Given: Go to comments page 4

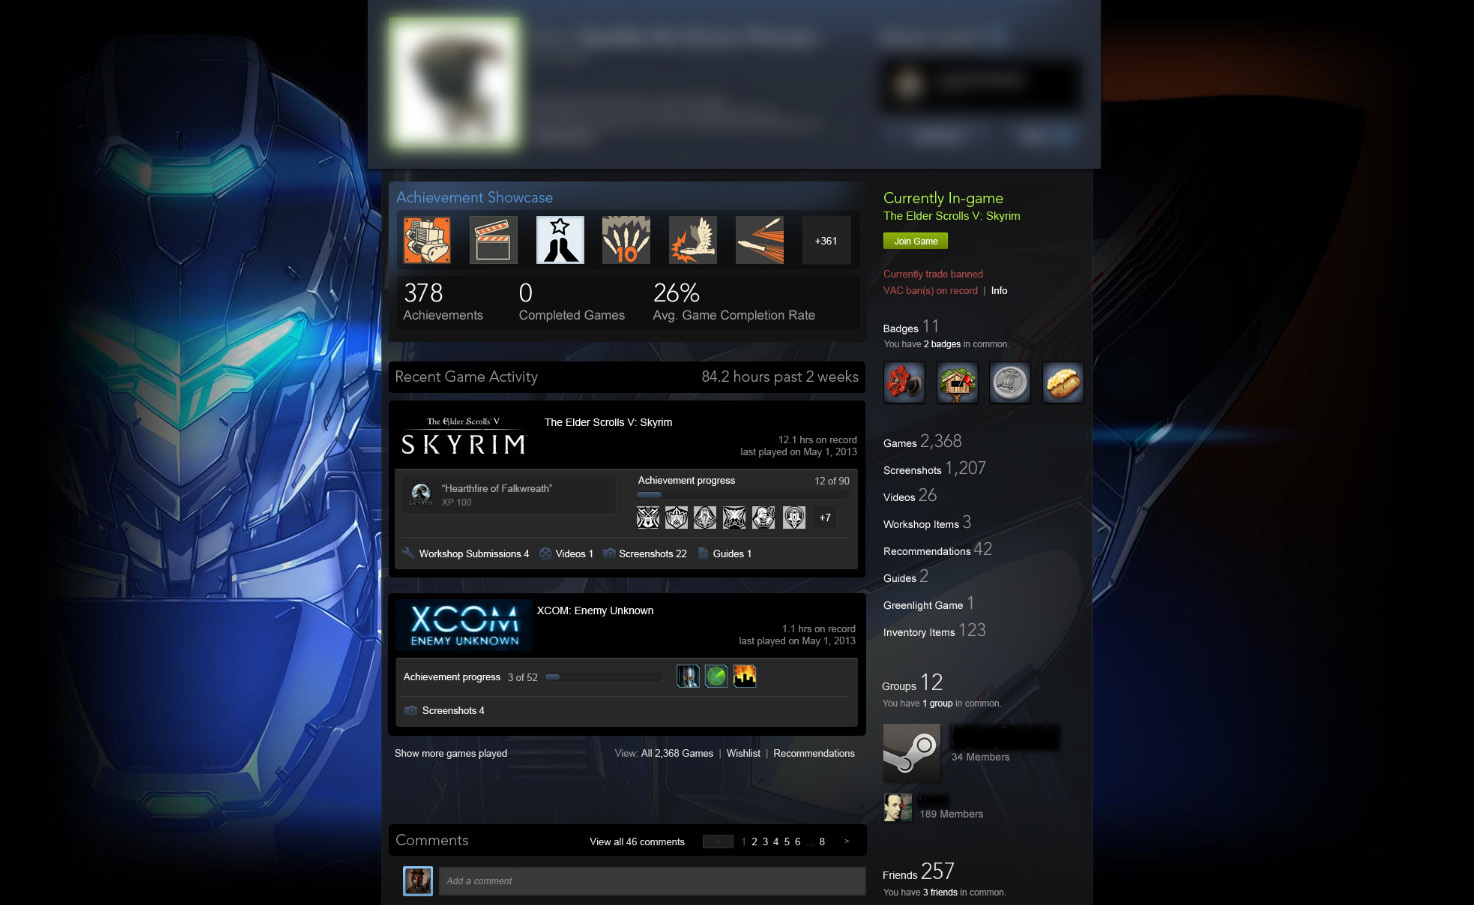Looking at the screenshot, I should coord(776,842).
